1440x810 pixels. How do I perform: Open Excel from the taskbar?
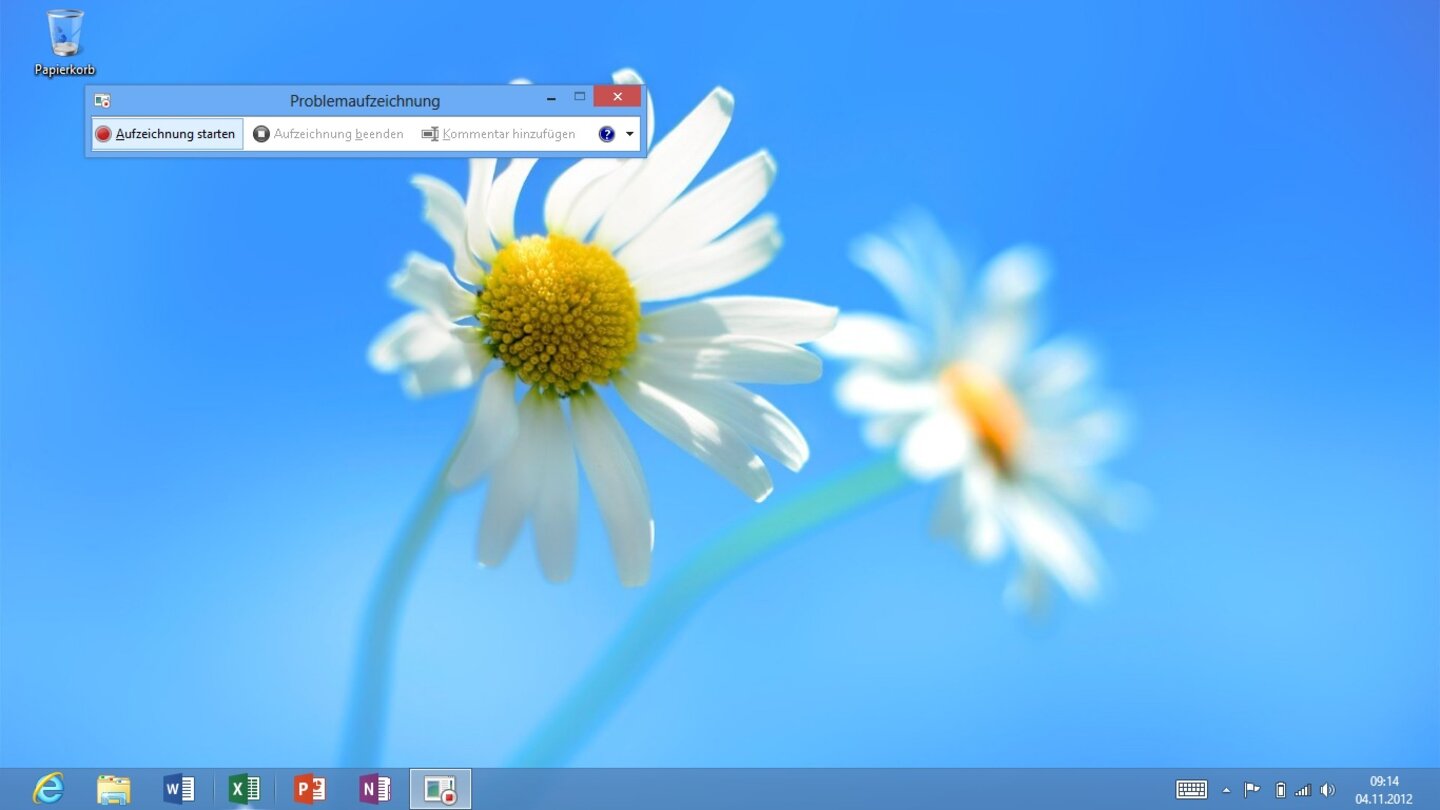pos(244,789)
